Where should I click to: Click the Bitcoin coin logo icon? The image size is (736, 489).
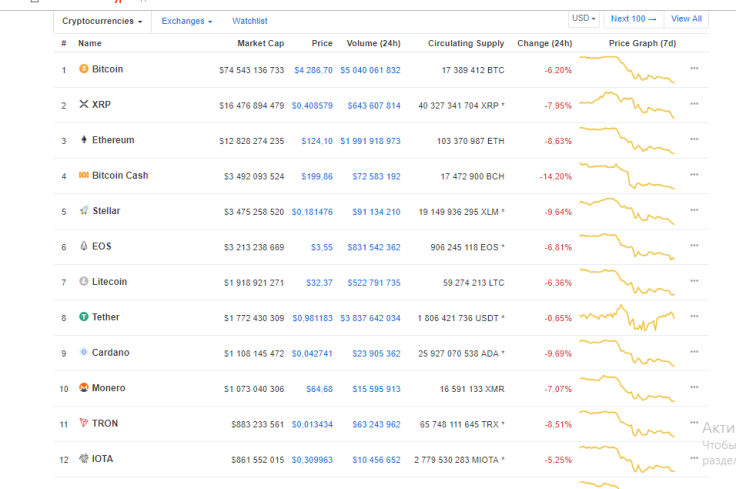[x=84, y=69]
